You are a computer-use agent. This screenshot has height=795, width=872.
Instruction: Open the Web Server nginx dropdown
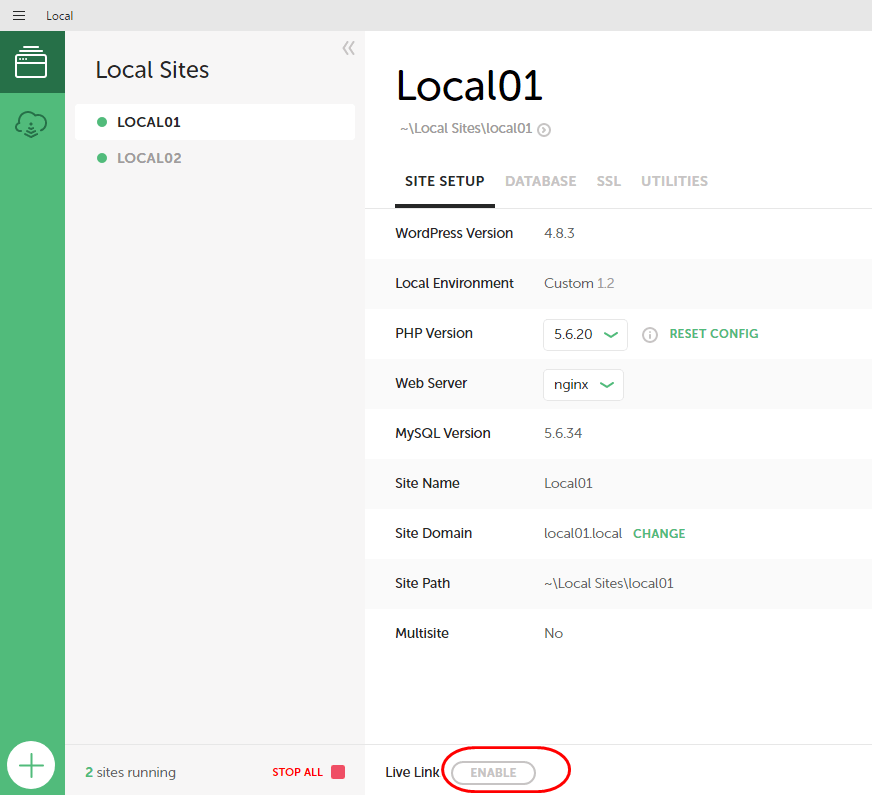point(583,385)
